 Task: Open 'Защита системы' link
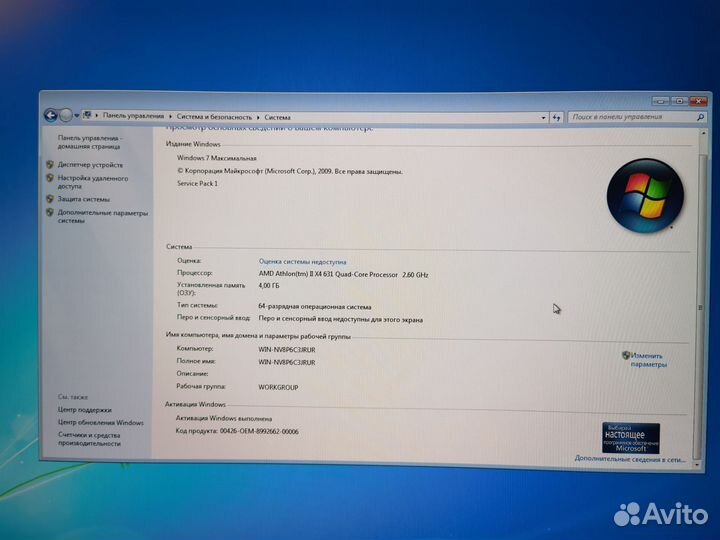[x=84, y=199]
